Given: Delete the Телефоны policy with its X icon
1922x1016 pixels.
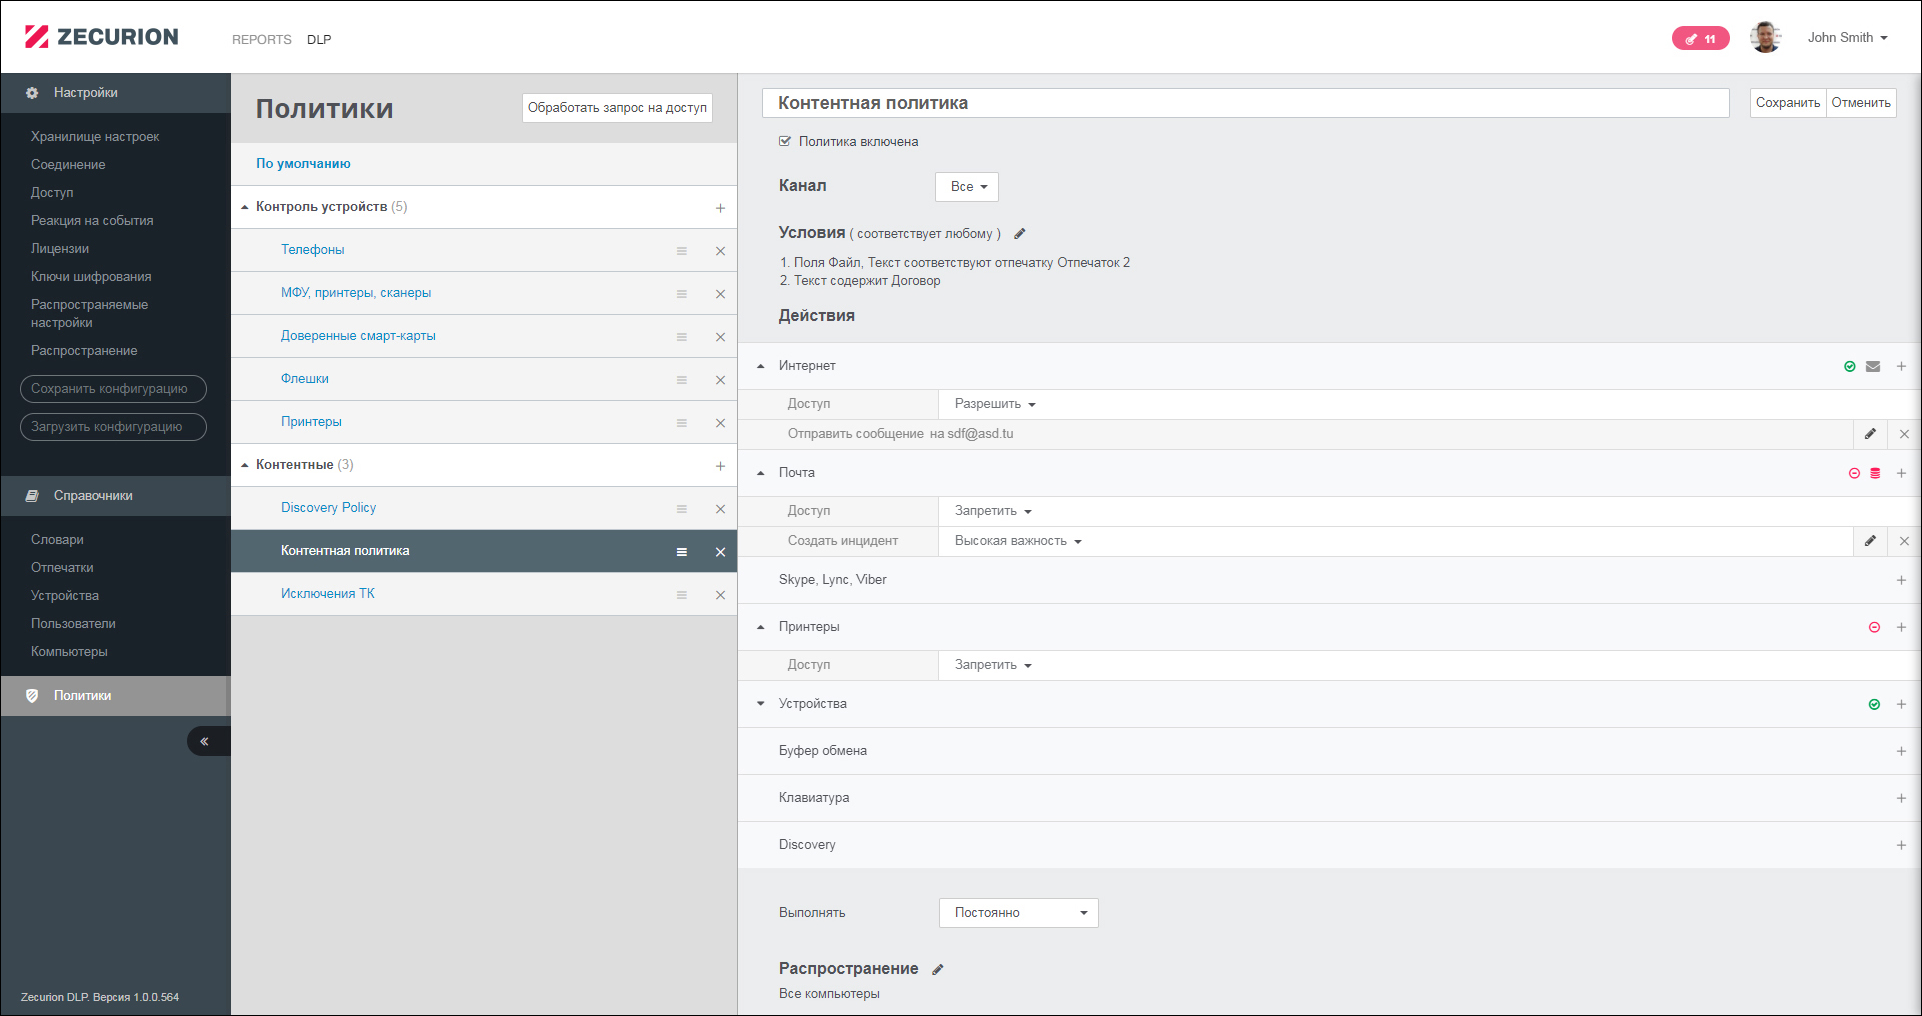Looking at the screenshot, I should pyautogui.click(x=720, y=251).
